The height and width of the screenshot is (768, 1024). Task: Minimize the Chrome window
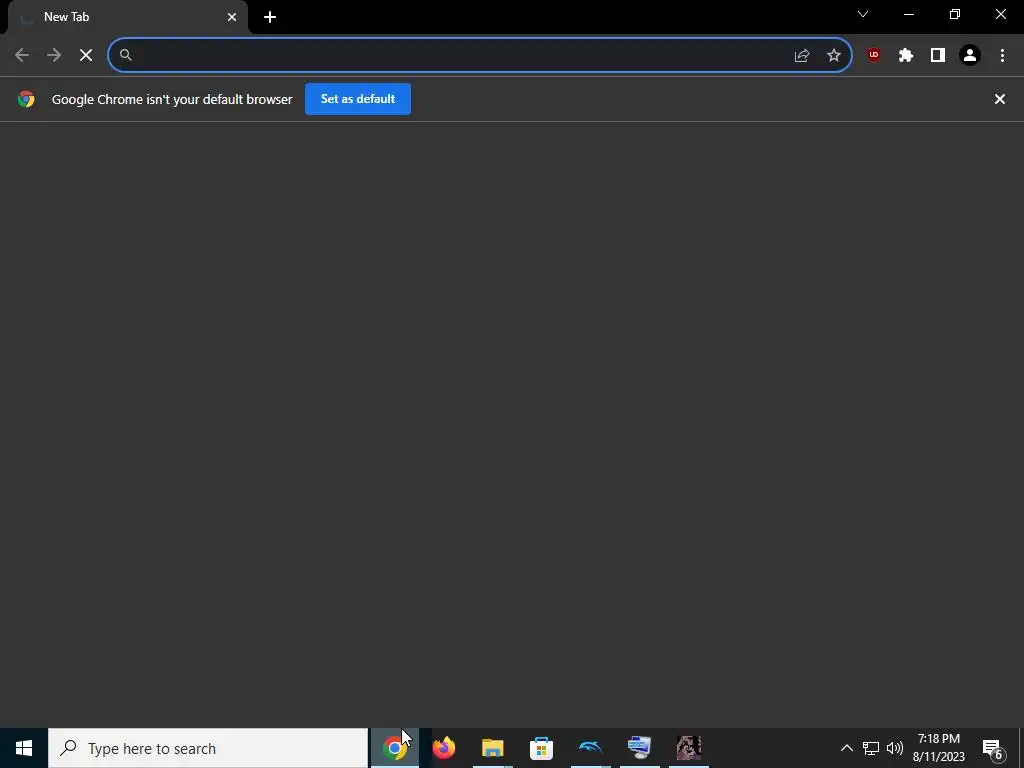coord(908,14)
